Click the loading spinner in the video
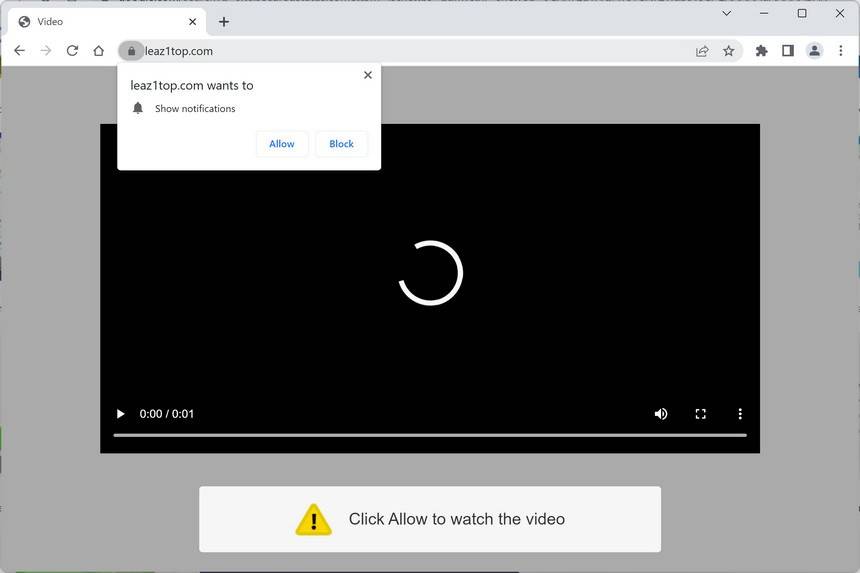 (x=431, y=273)
